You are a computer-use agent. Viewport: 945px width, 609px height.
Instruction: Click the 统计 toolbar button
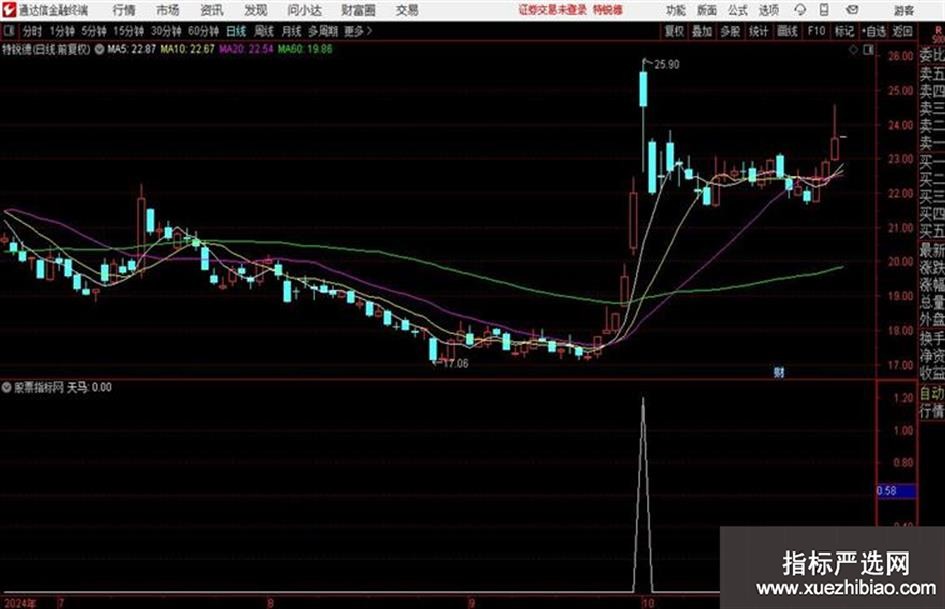[x=758, y=31]
